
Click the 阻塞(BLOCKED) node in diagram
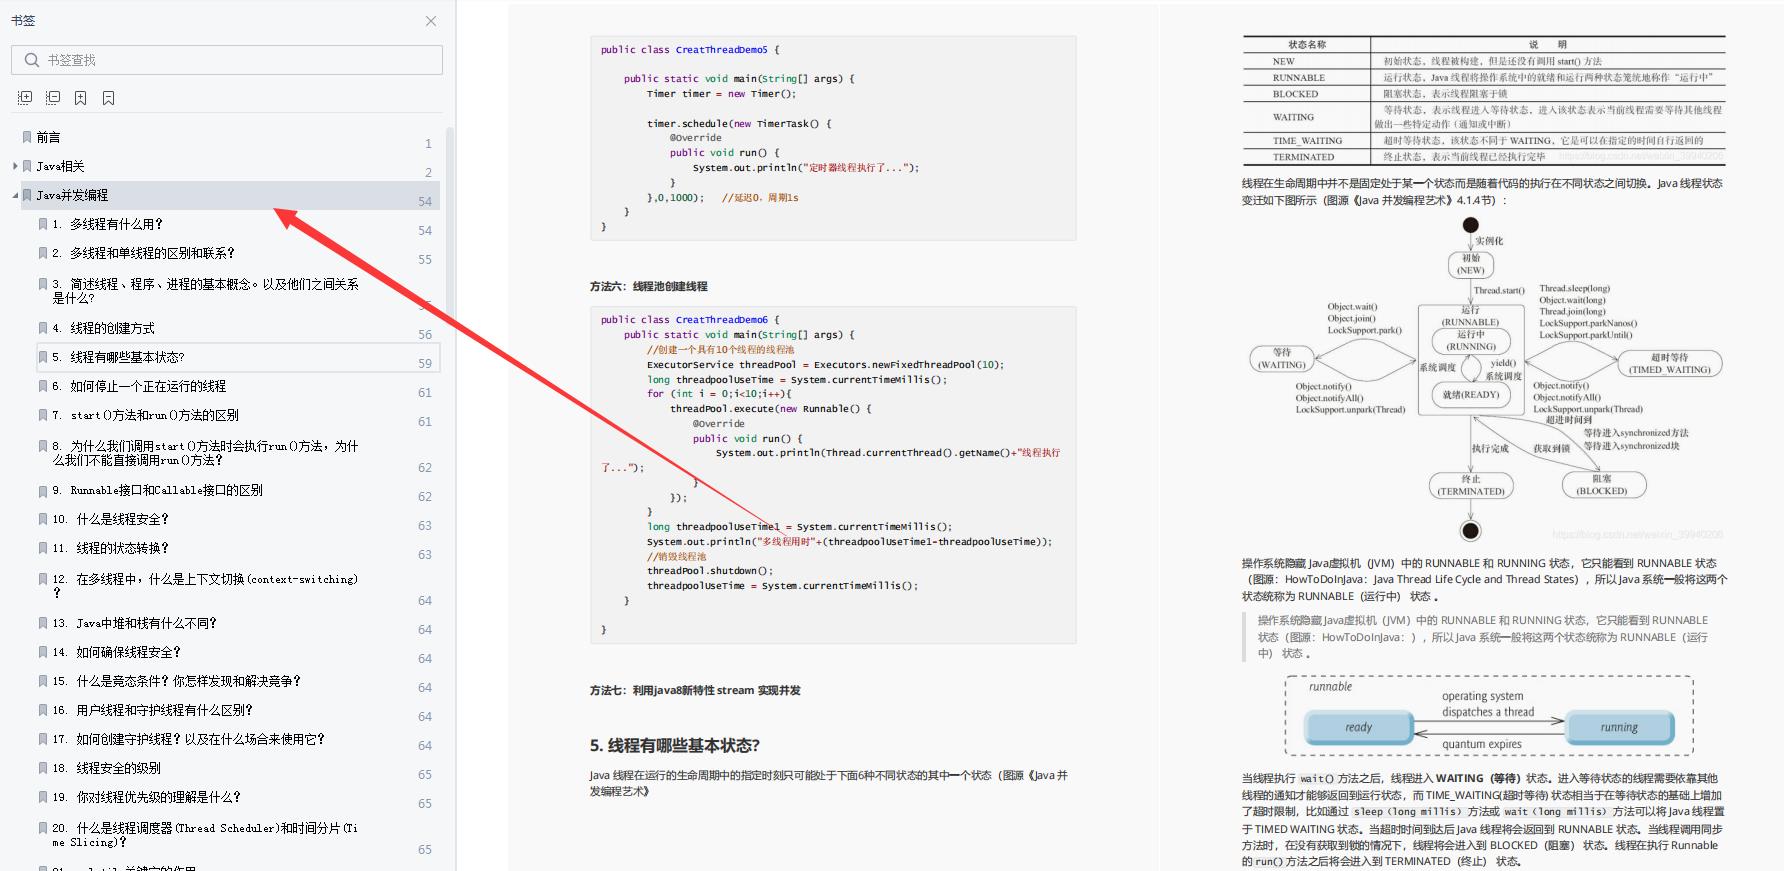(x=1603, y=485)
